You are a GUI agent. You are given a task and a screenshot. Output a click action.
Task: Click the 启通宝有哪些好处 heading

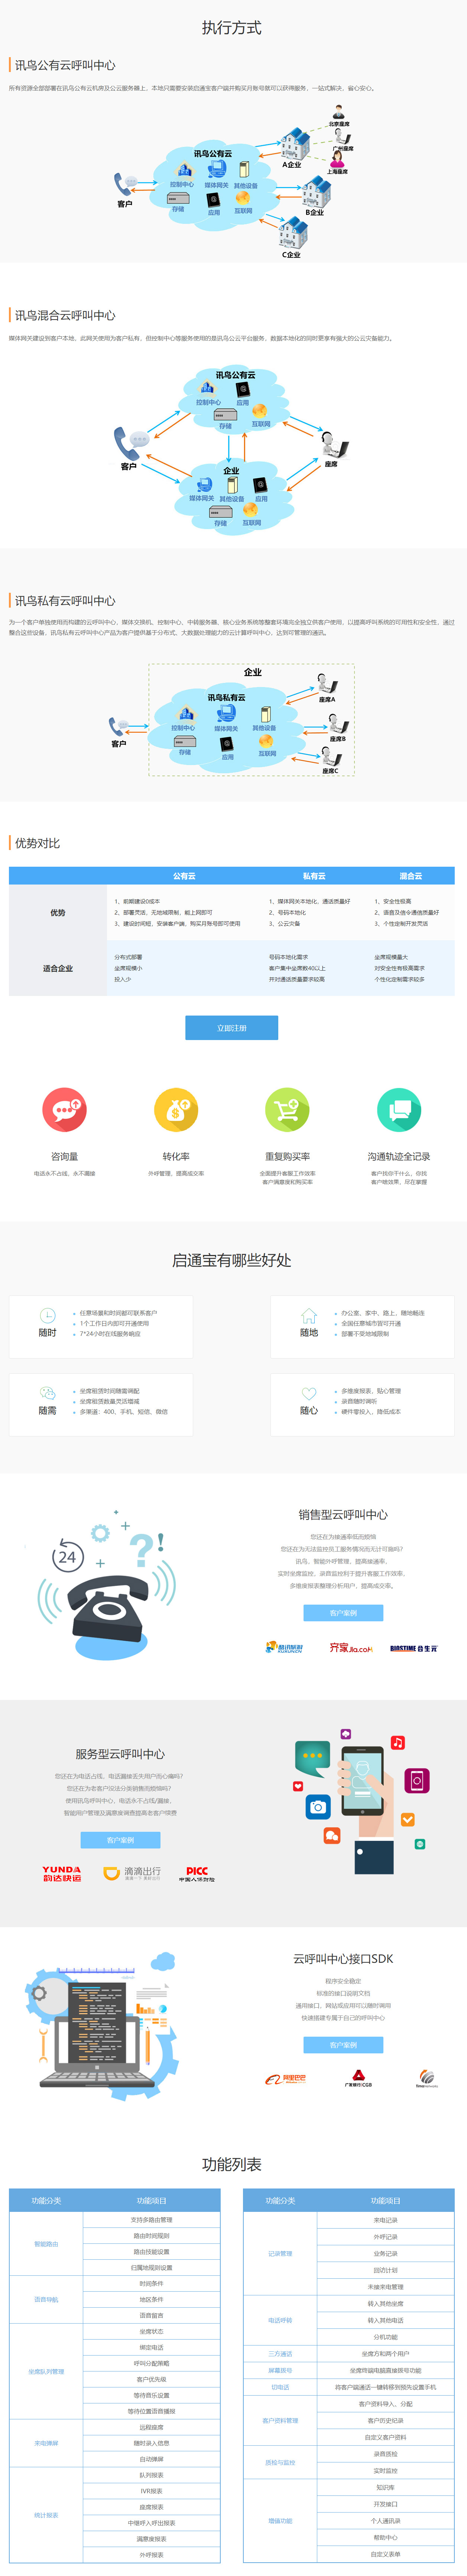(232, 1260)
